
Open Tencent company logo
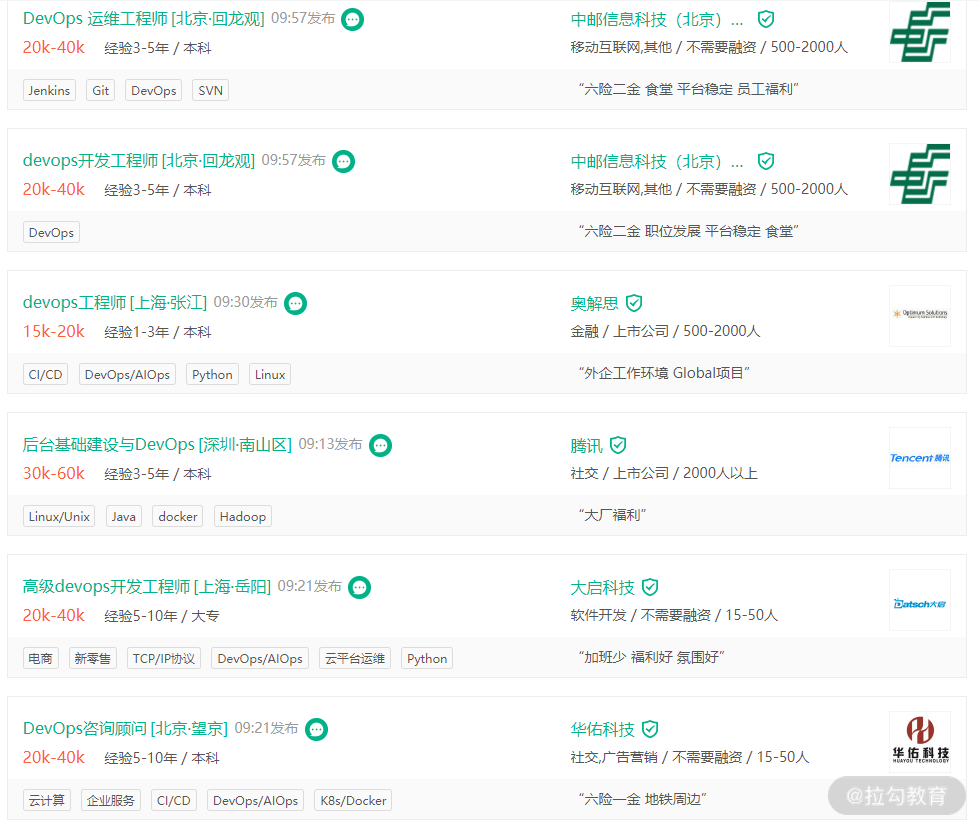[920, 458]
